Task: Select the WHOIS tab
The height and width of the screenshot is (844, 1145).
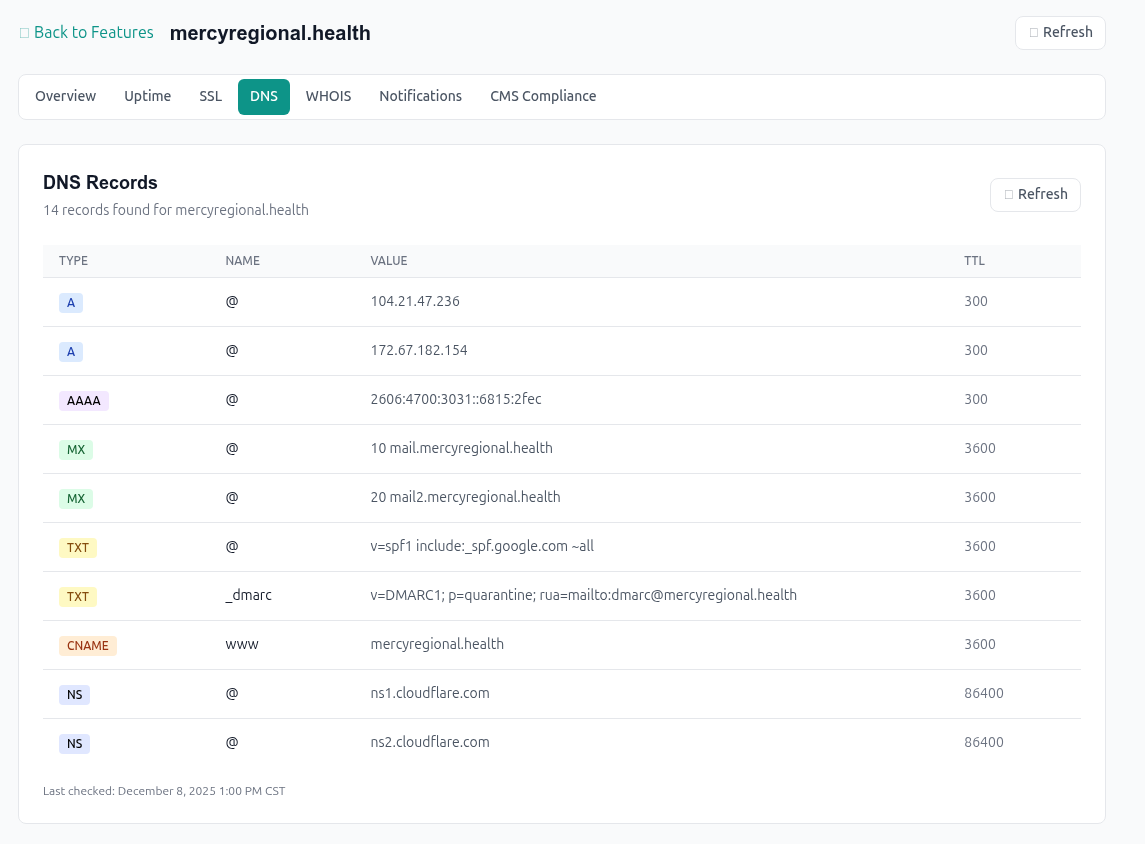Action: [x=328, y=96]
